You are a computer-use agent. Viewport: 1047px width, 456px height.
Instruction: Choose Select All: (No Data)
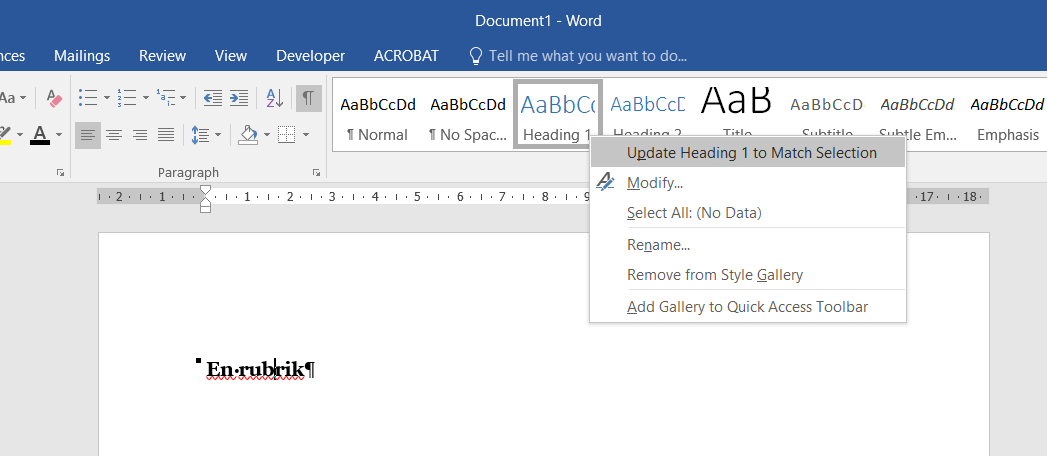(x=748, y=213)
